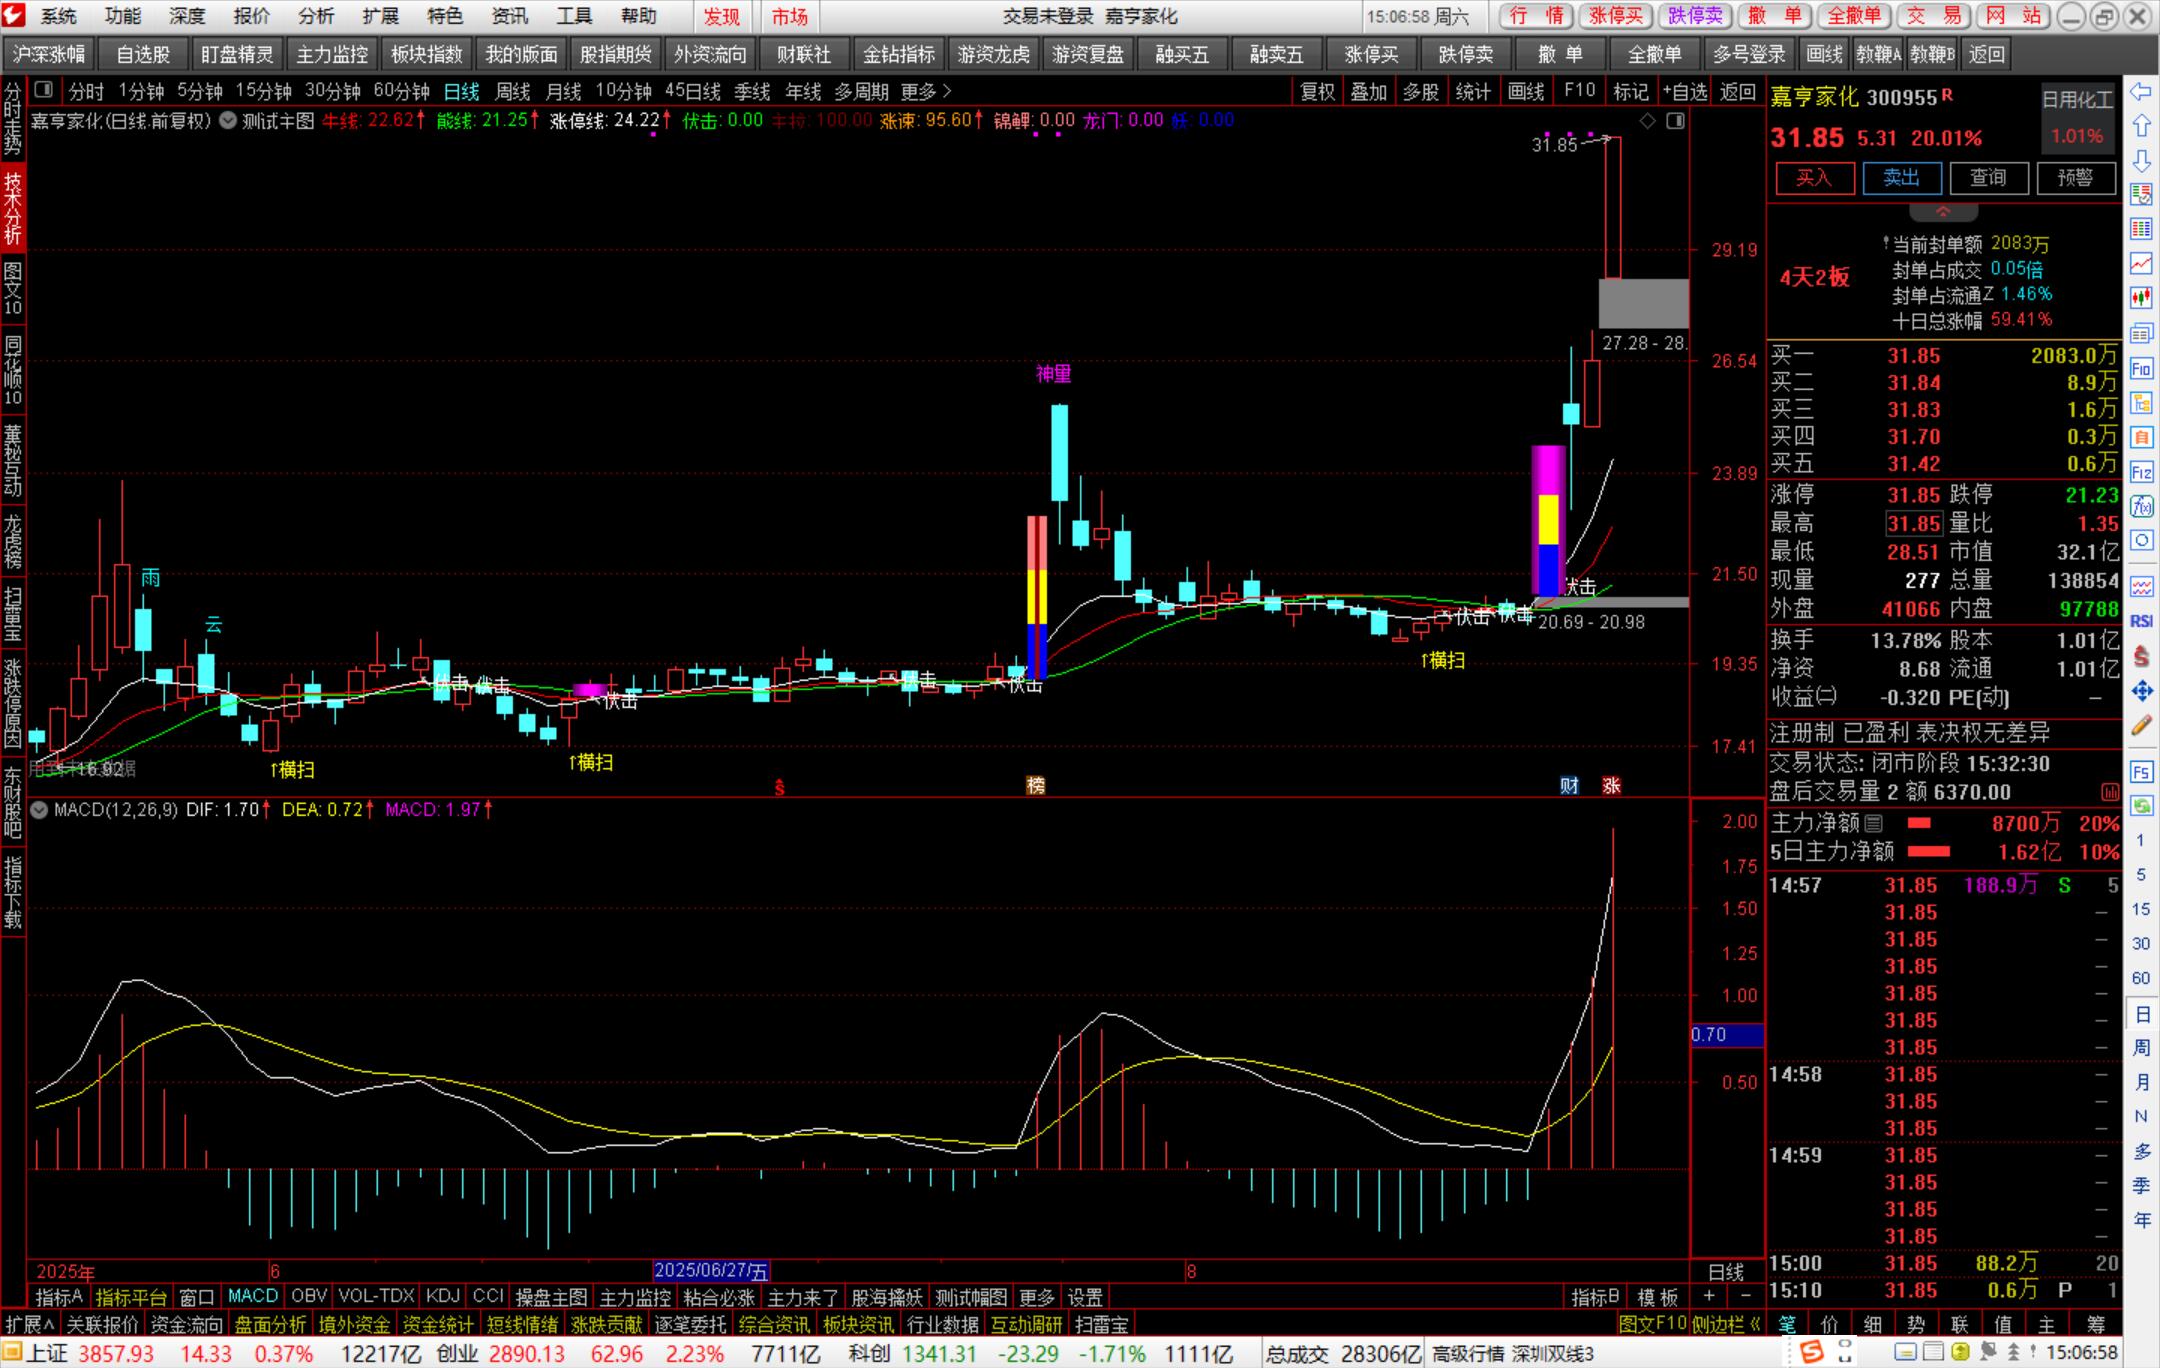Click the candlestick chart icon in right toolbar
Viewport: 2160px width, 1368px height.
point(2141,297)
